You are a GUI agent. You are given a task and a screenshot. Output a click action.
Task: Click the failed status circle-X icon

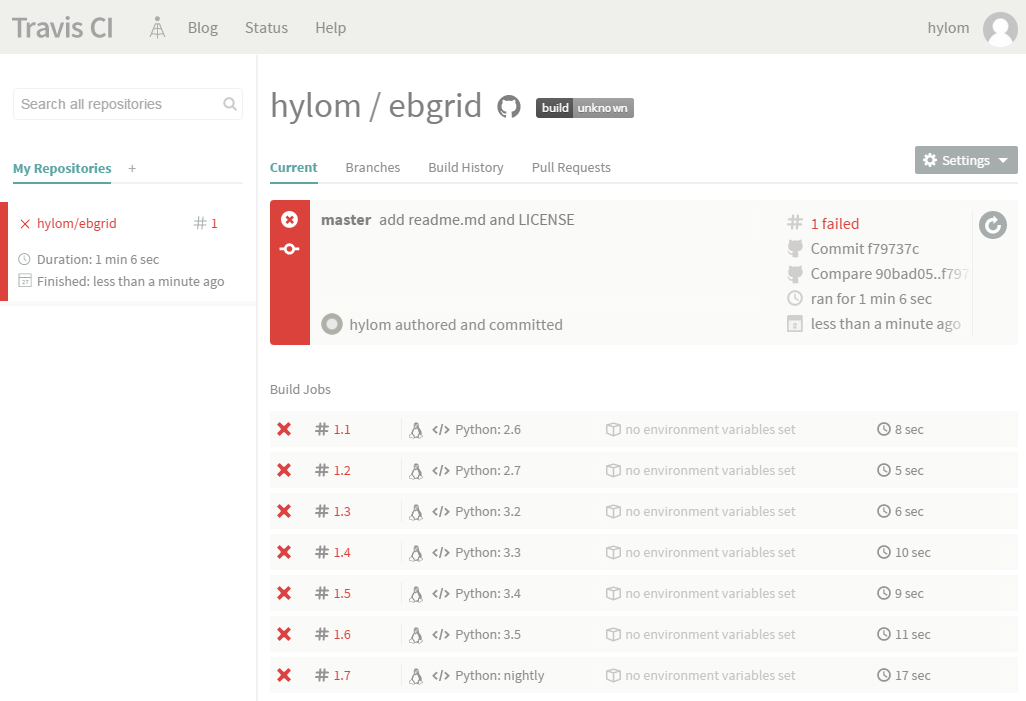[x=289, y=219]
